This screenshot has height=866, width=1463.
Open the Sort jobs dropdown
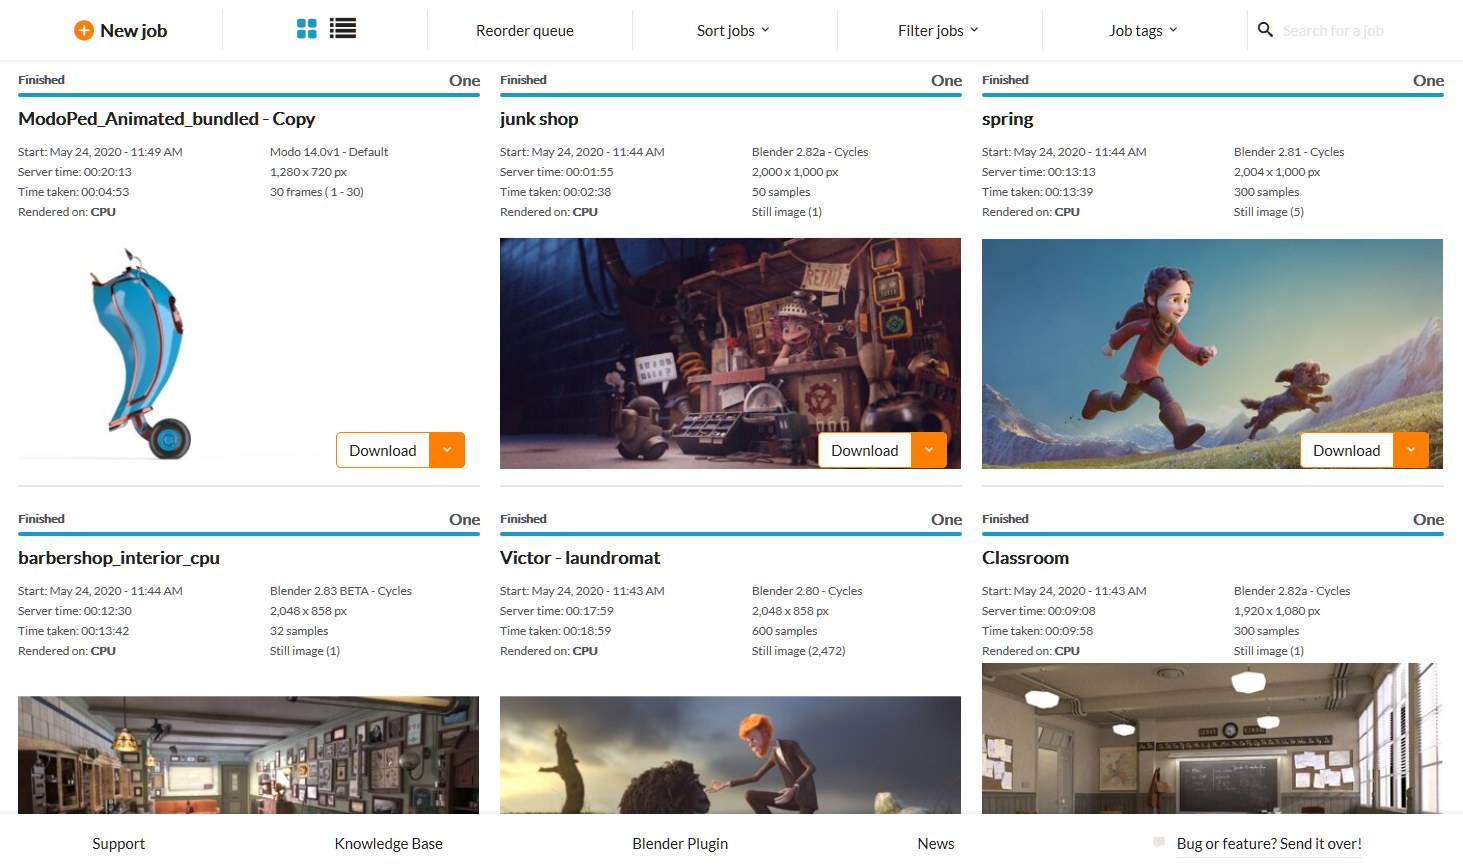pos(731,30)
